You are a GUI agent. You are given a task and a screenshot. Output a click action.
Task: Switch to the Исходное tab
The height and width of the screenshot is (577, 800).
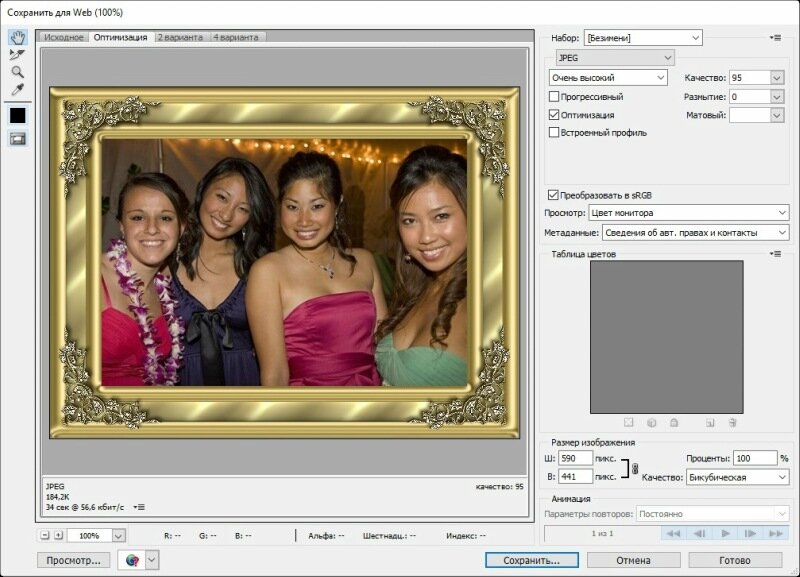pos(64,37)
